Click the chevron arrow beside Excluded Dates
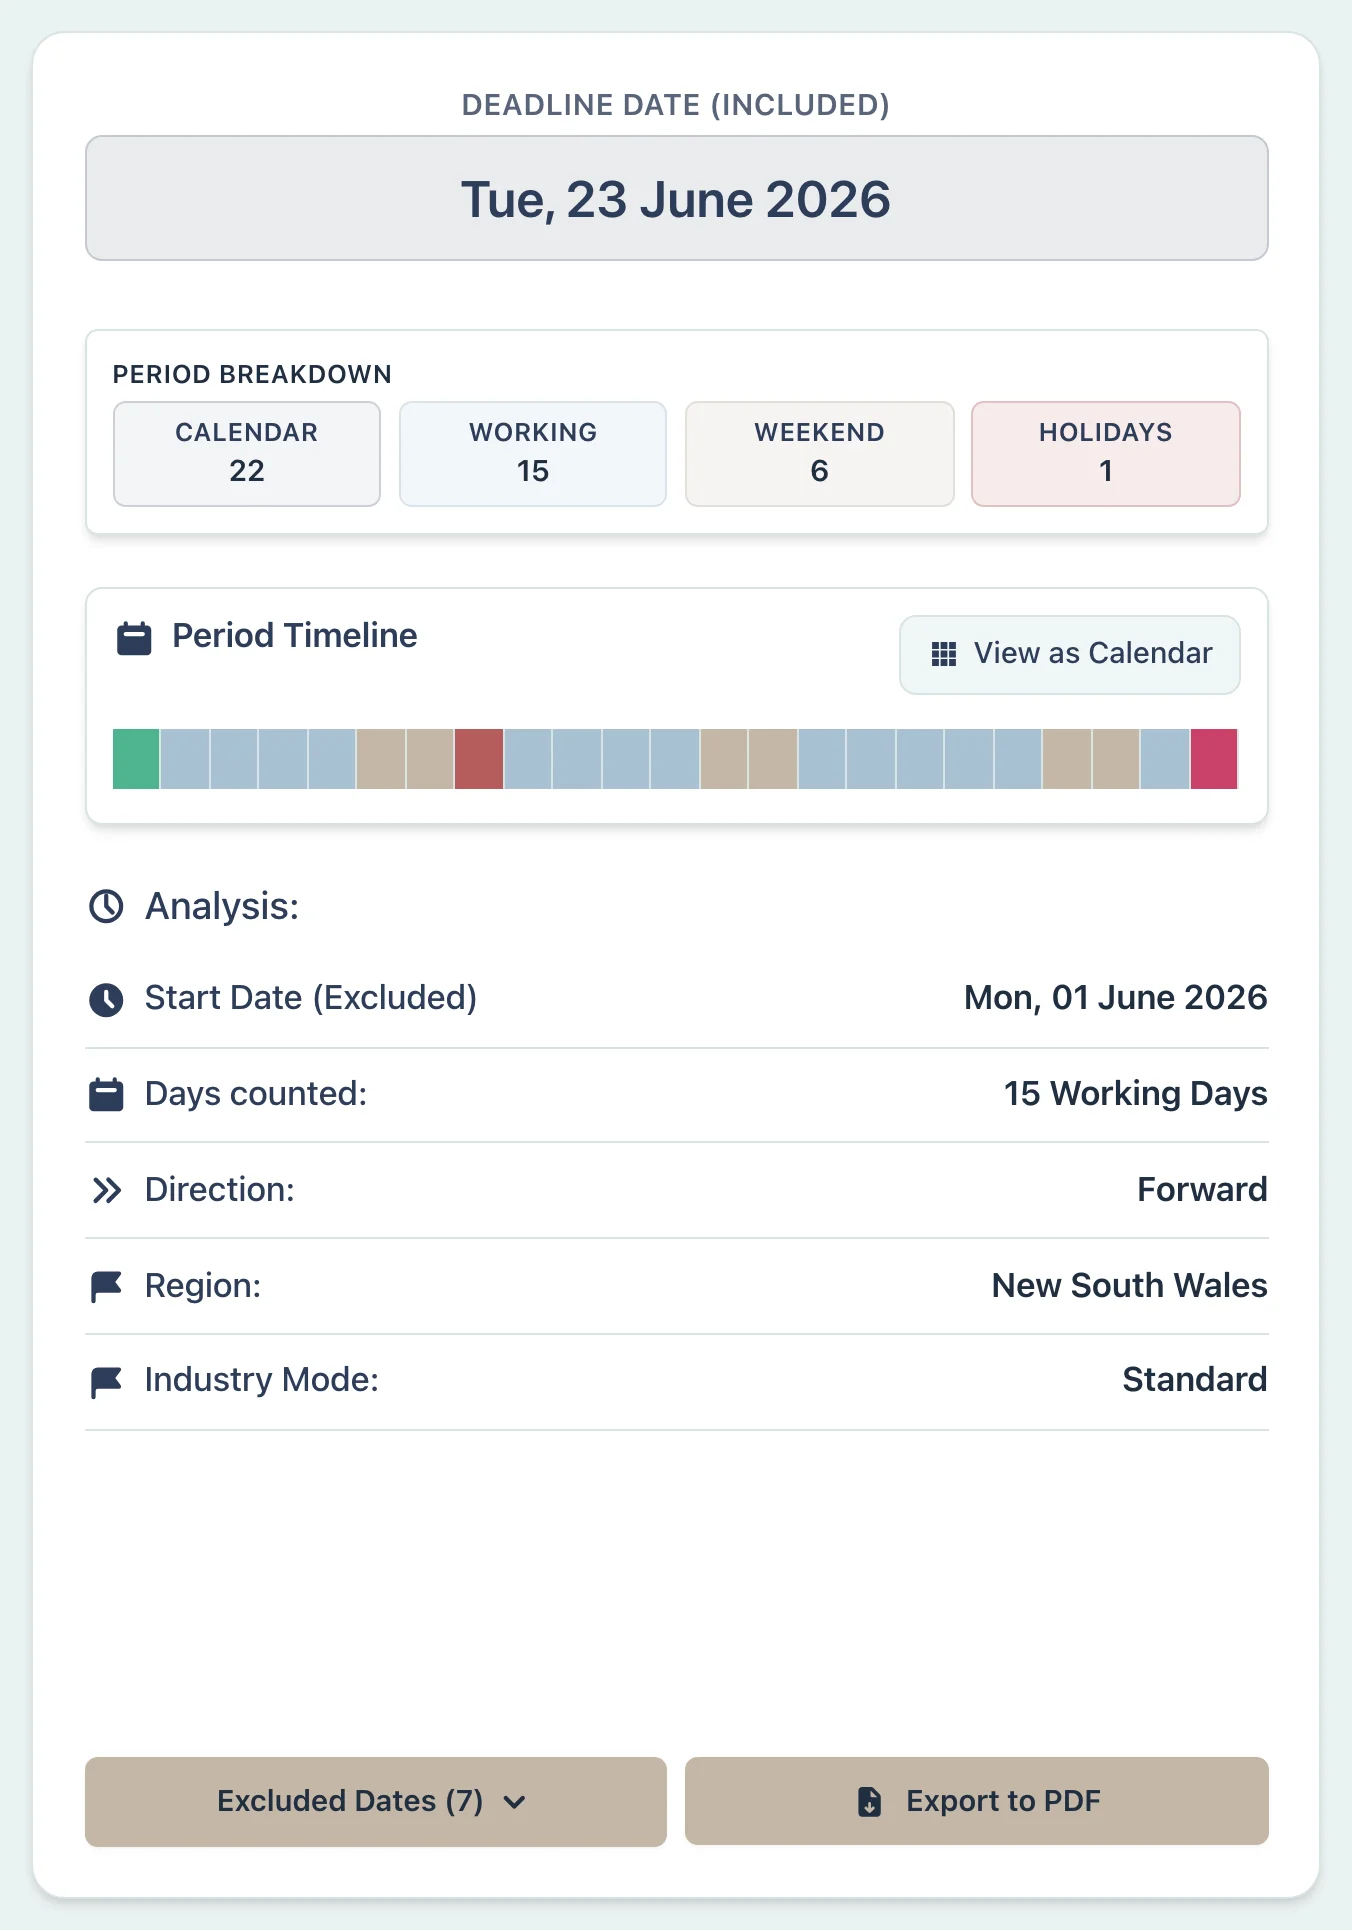The image size is (1352, 1930). click(515, 1802)
